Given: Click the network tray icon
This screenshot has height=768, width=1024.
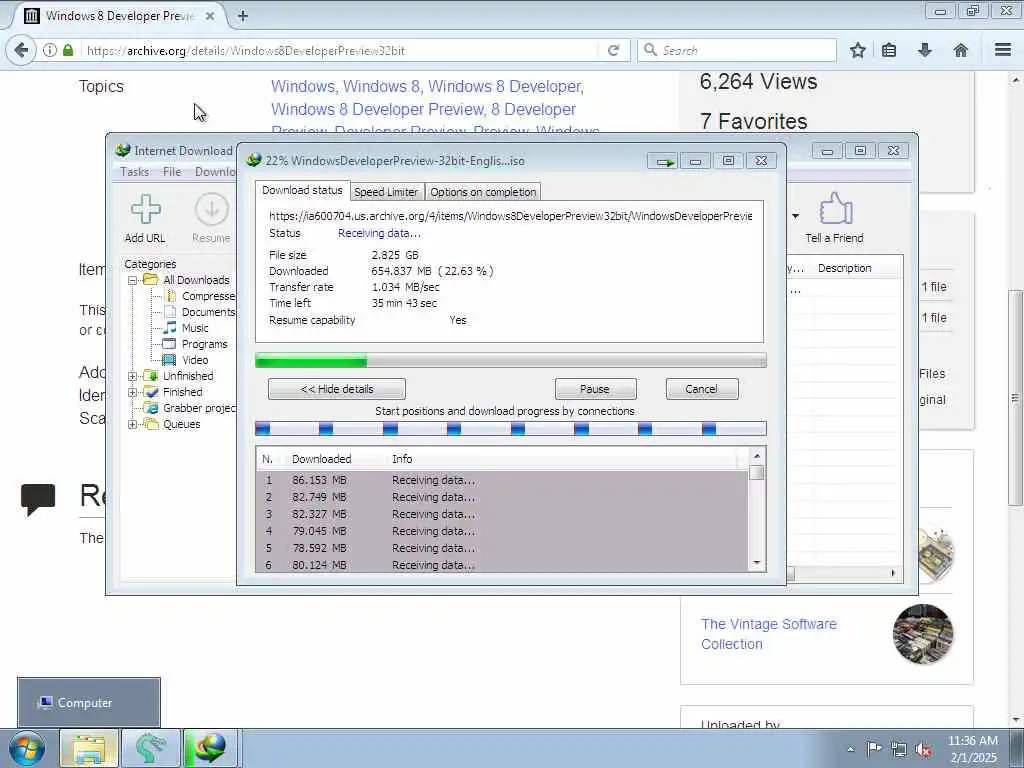Looking at the screenshot, I should pos(899,749).
